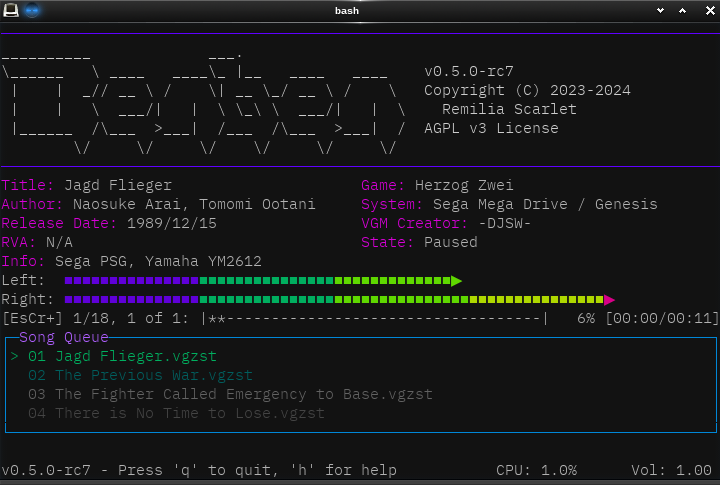The image size is (720, 485).
Task: Click the '1/18, 1 of 1:' track counter
Action: click(x=131, y=318)
